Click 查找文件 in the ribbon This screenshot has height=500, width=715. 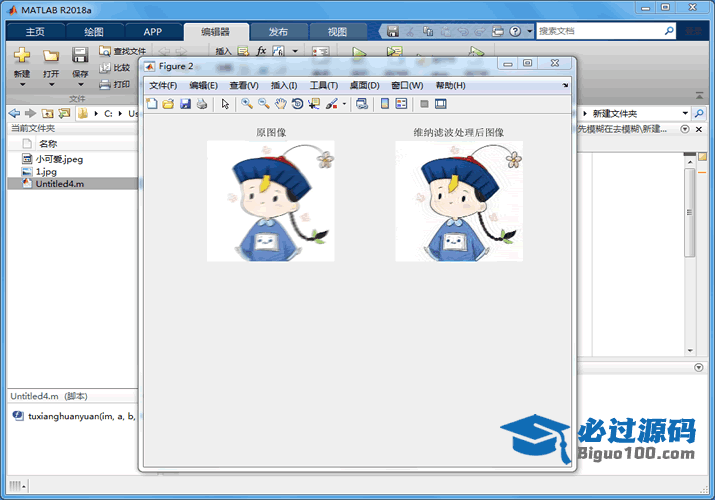click(122, 51)
